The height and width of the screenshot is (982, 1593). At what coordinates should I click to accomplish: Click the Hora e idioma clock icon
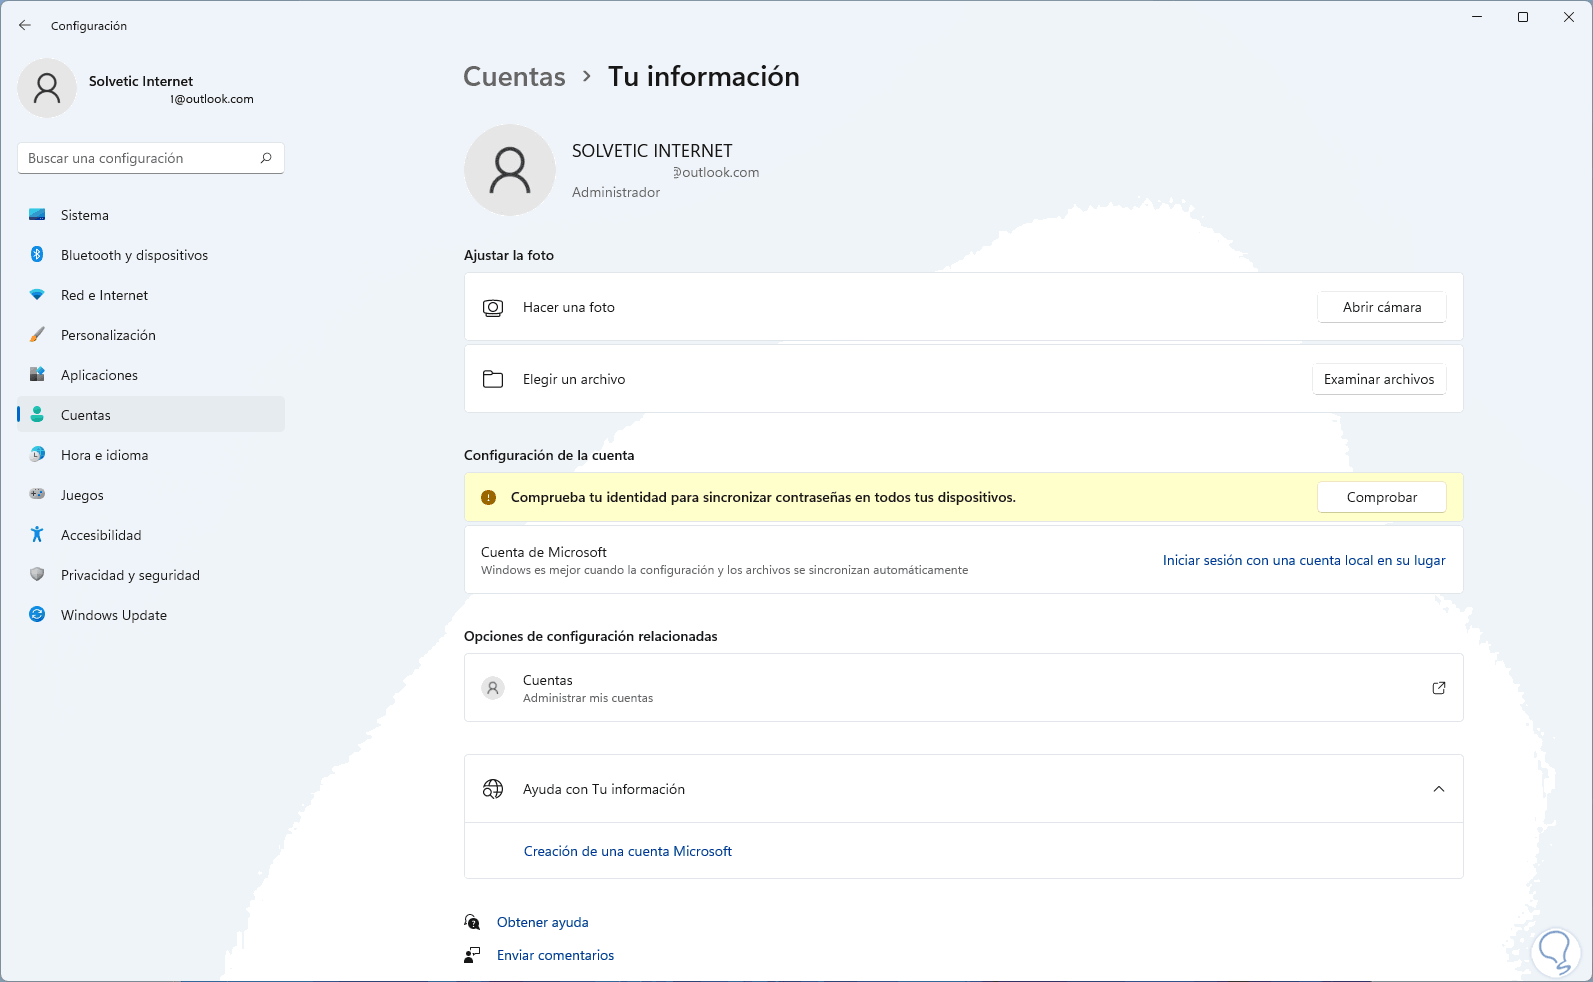tap(37, 455)
